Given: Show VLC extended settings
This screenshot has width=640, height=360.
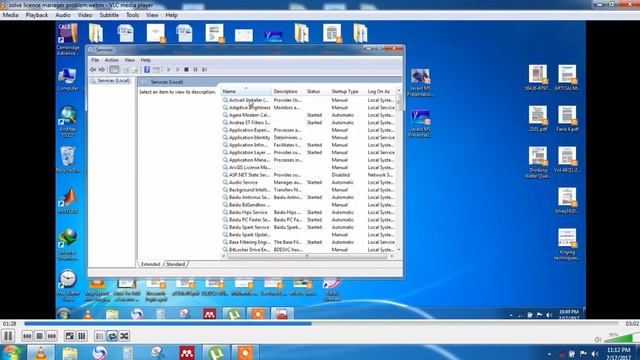Looking at the screenshot, I should coord(82,336).
